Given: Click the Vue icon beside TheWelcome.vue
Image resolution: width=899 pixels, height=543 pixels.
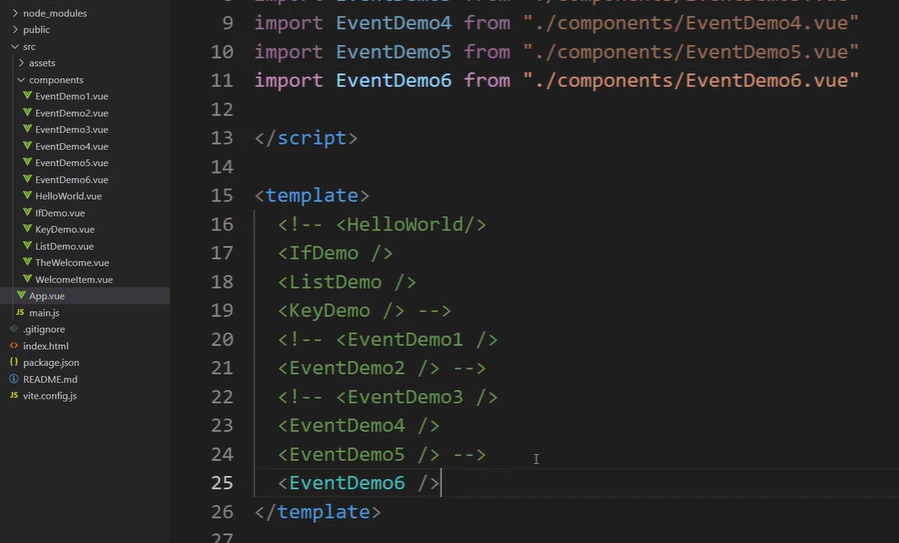Looking at the screenshot, I should (27, 262).
